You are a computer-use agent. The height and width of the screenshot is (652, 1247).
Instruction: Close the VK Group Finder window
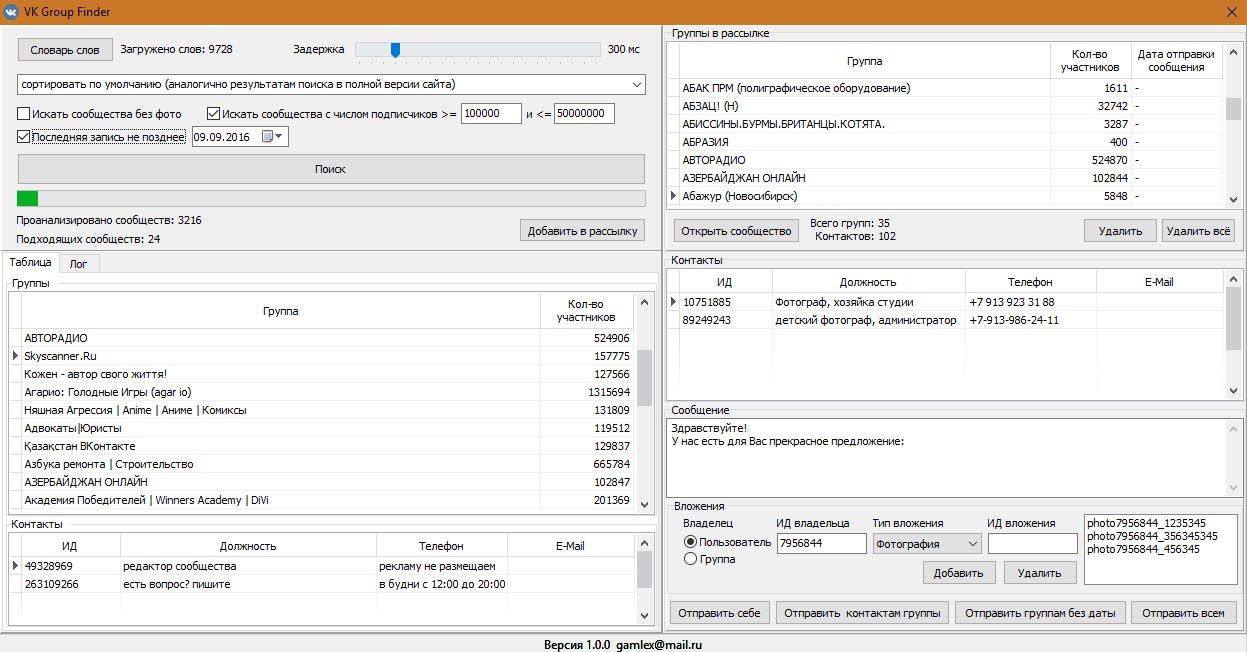[1231, 12]
